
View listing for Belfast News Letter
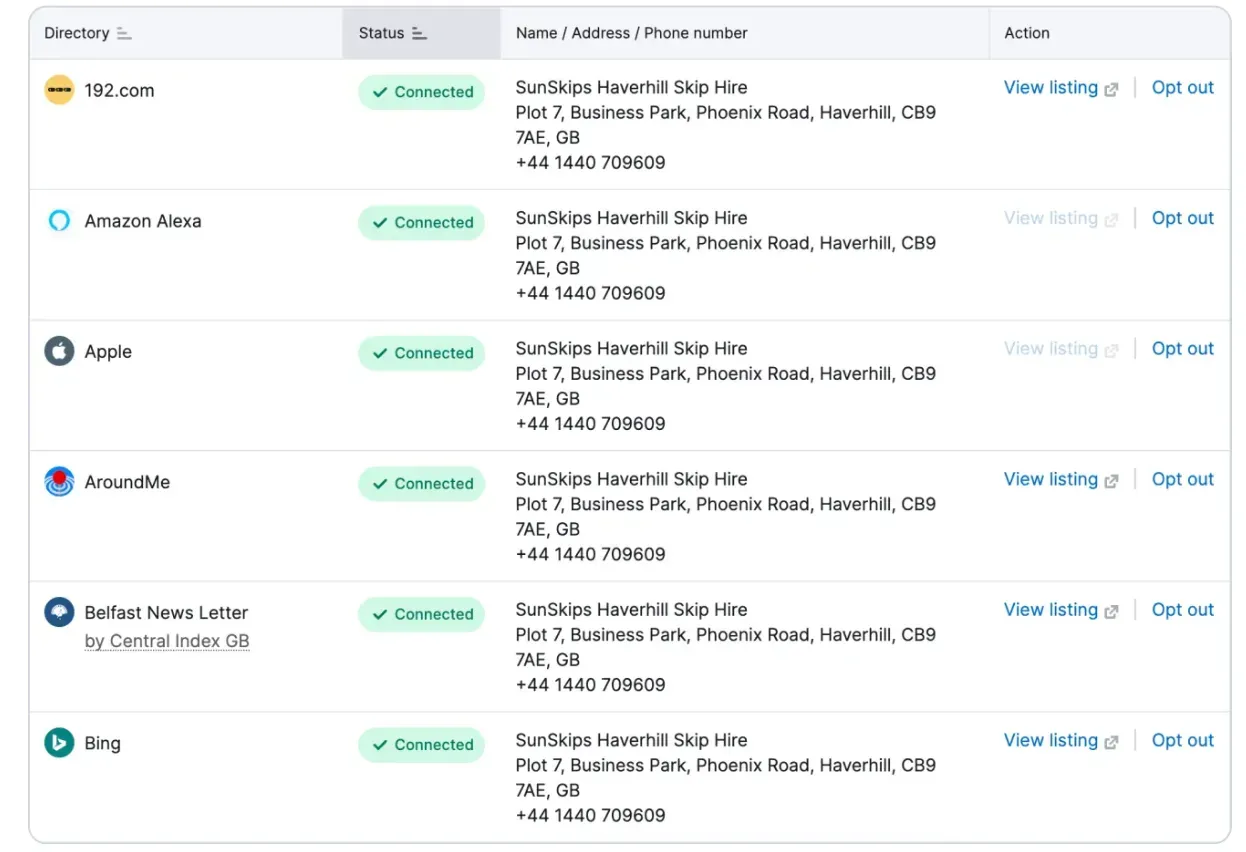pos(1051,609)
